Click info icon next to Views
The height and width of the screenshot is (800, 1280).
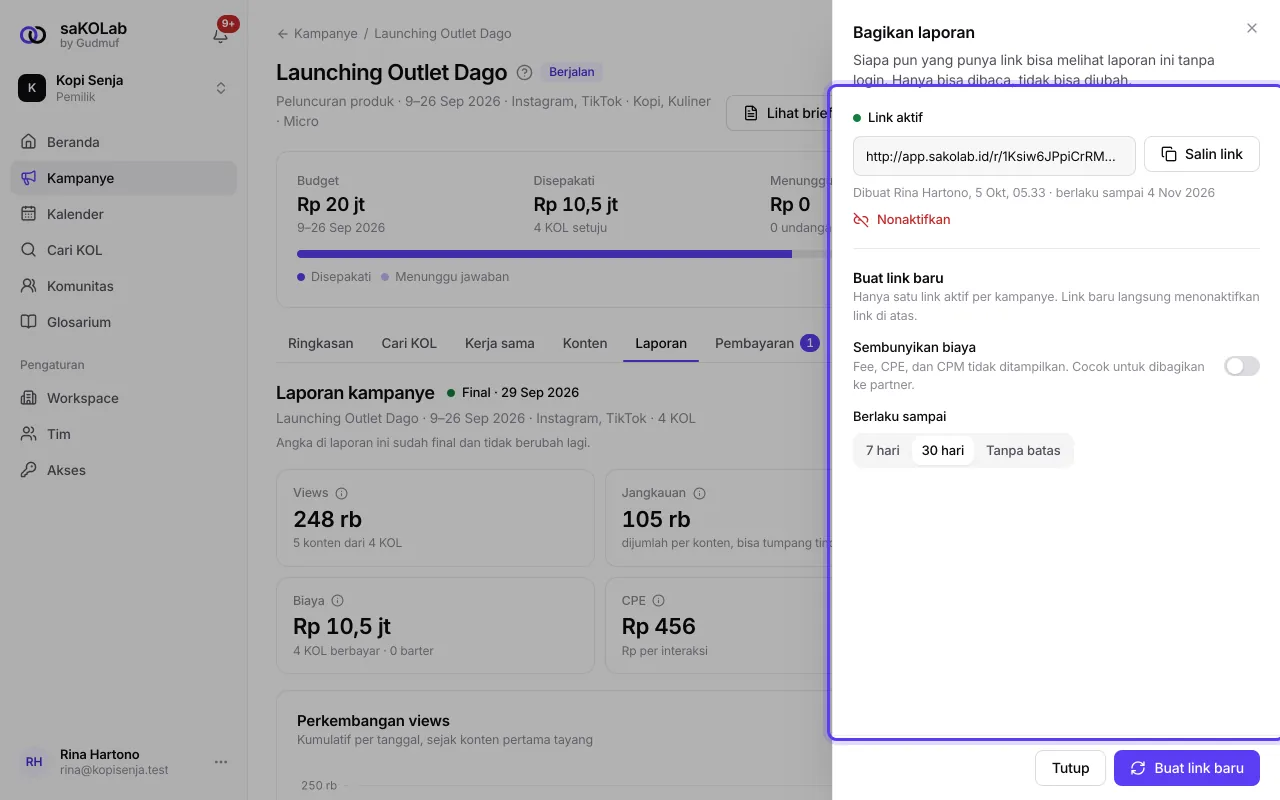click(x=342, y=493)
